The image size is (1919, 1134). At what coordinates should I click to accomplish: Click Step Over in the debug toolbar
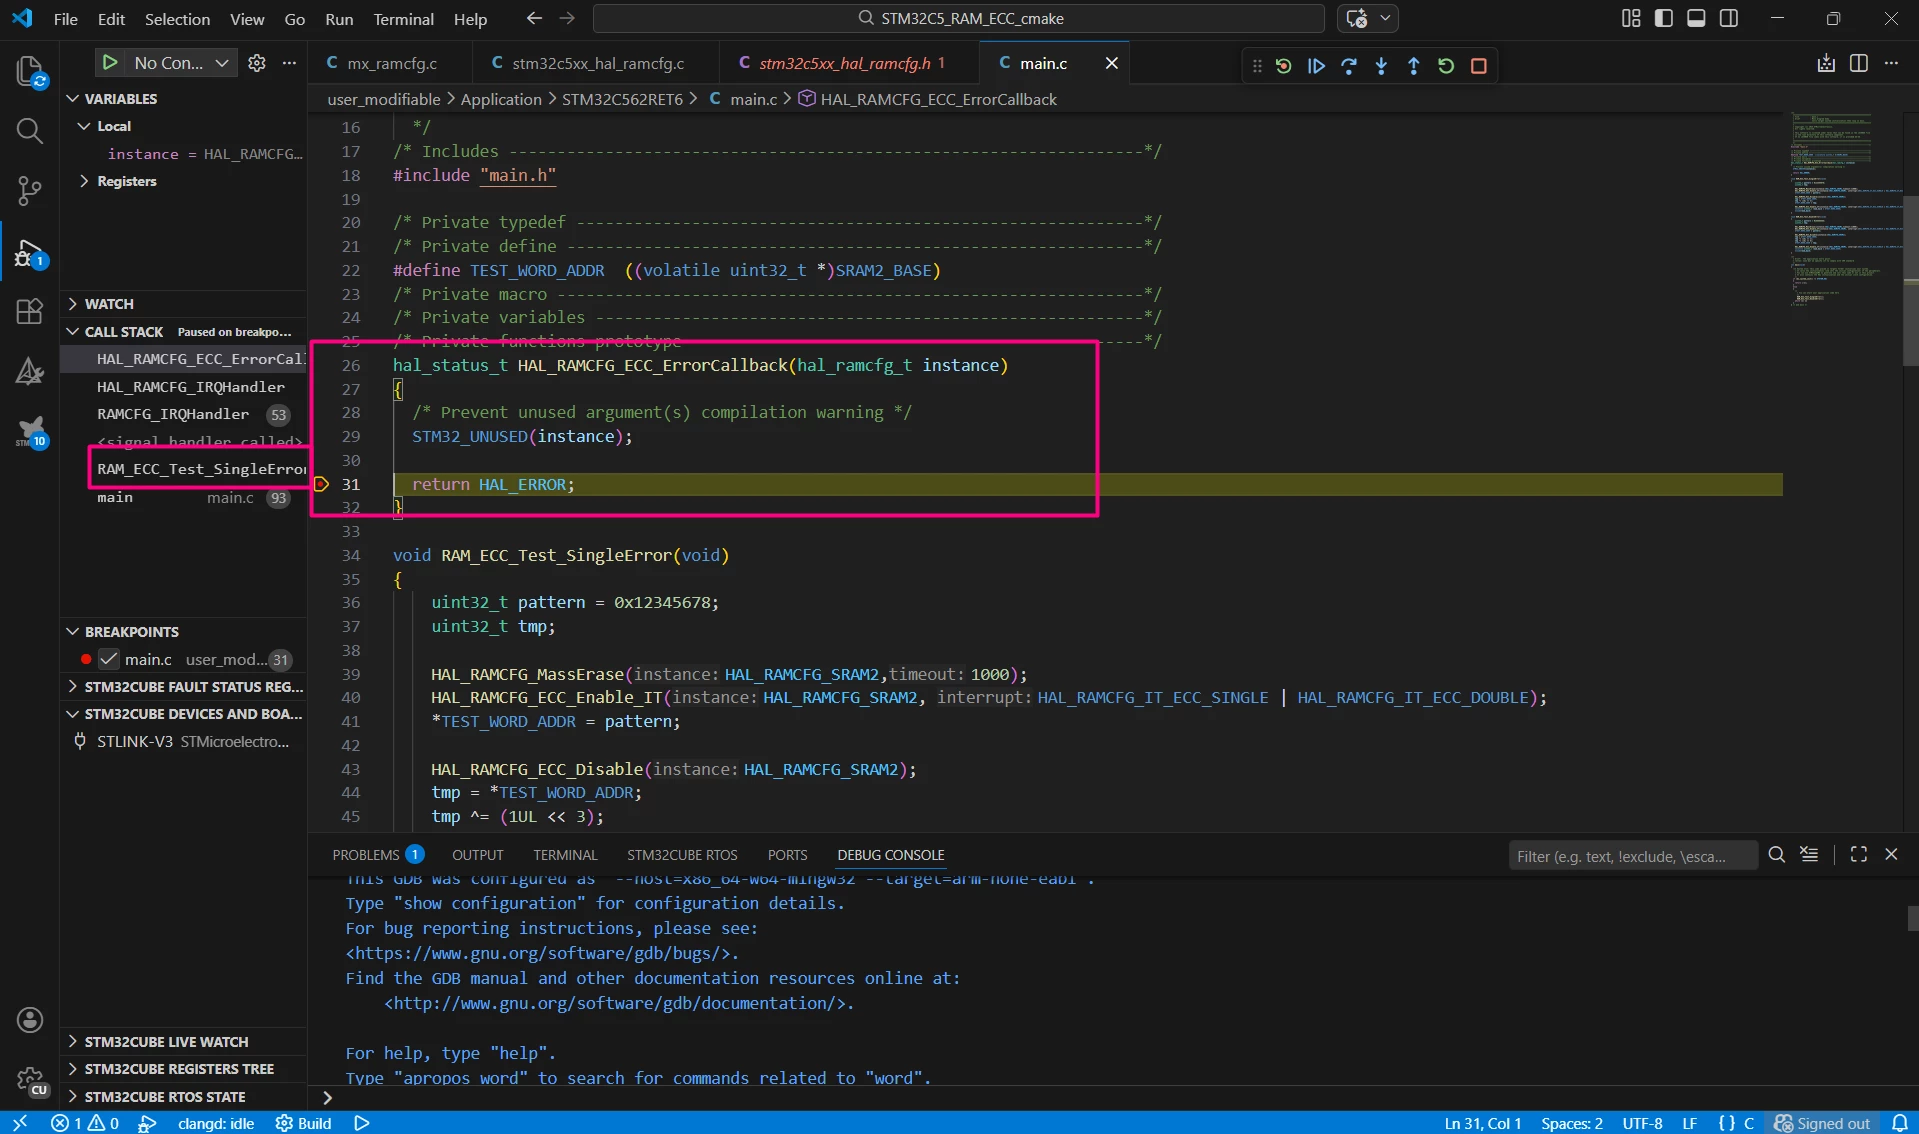pos(1349,66)
